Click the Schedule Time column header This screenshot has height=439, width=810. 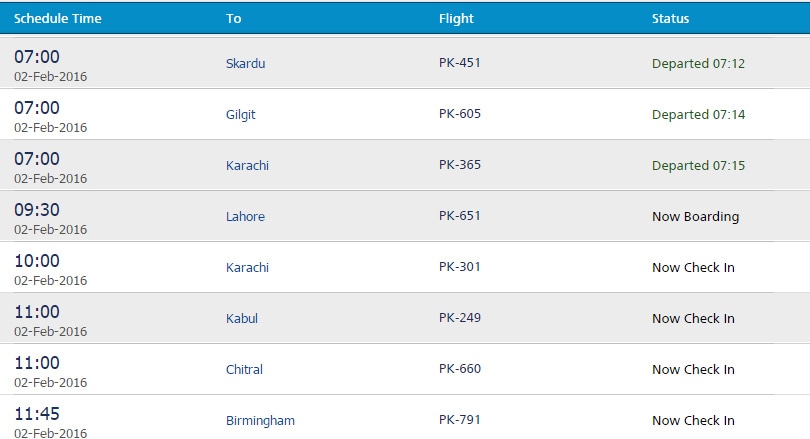[x=57, y=19]
